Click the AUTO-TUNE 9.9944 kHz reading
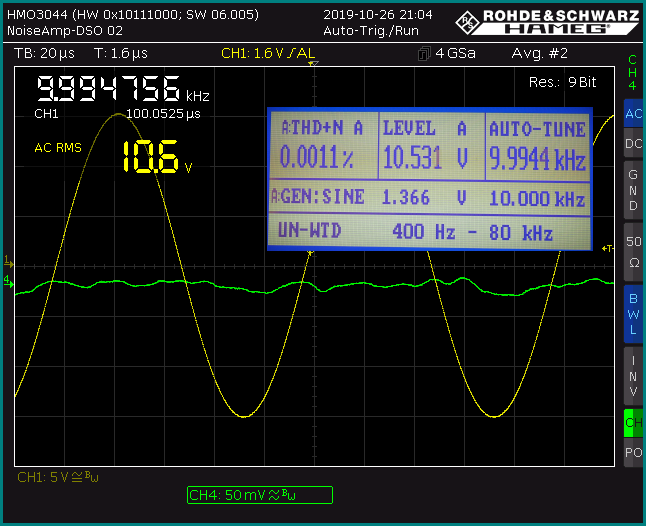Screen dimensions: 646x526 pos(537,159)
